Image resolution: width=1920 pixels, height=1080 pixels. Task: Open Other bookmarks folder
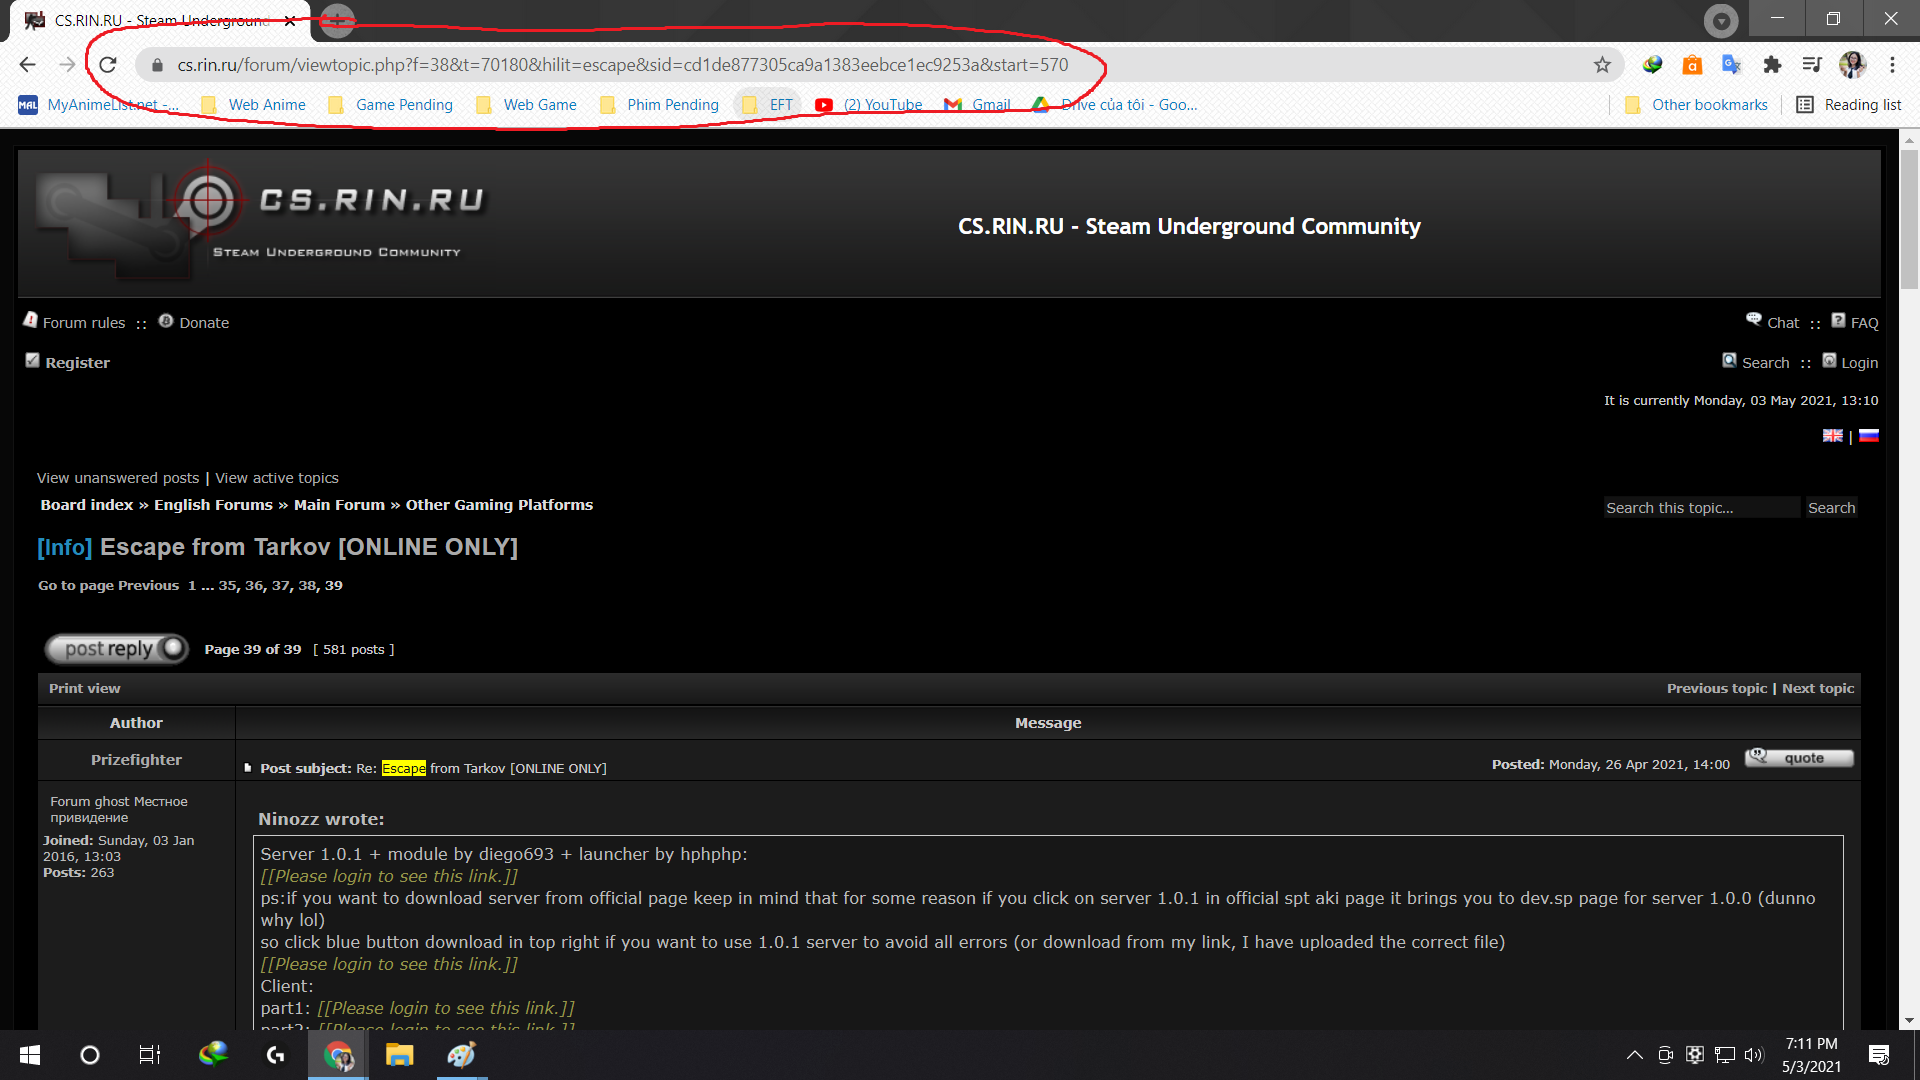tap(1696, 105)
